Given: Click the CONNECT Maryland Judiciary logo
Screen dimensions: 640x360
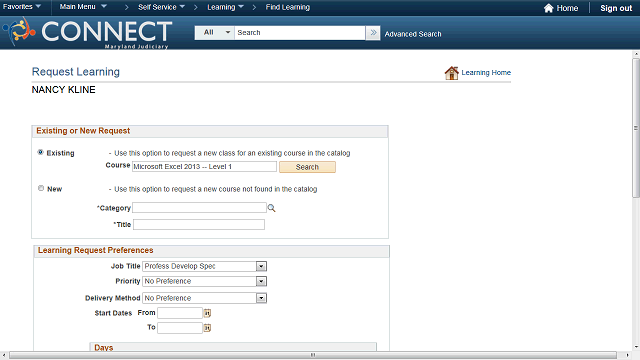Looking at the screenshot, I should point(88,33).
